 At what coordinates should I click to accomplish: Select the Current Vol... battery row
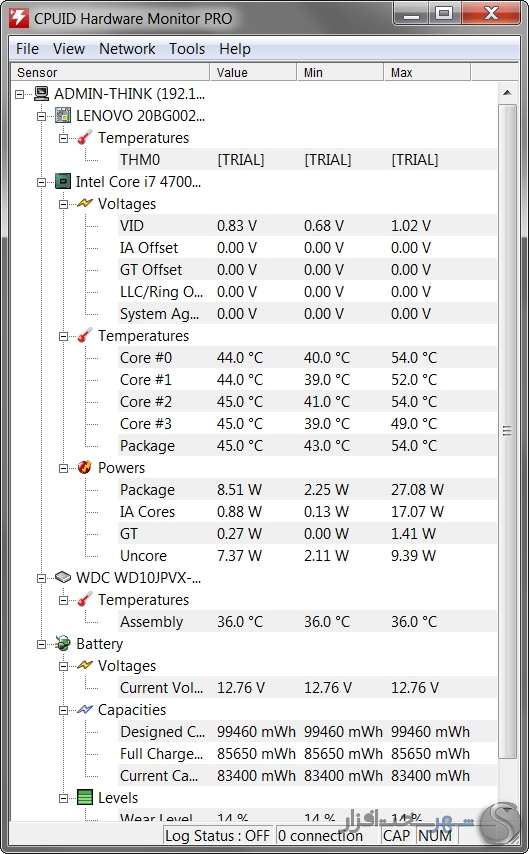point(307,687)
